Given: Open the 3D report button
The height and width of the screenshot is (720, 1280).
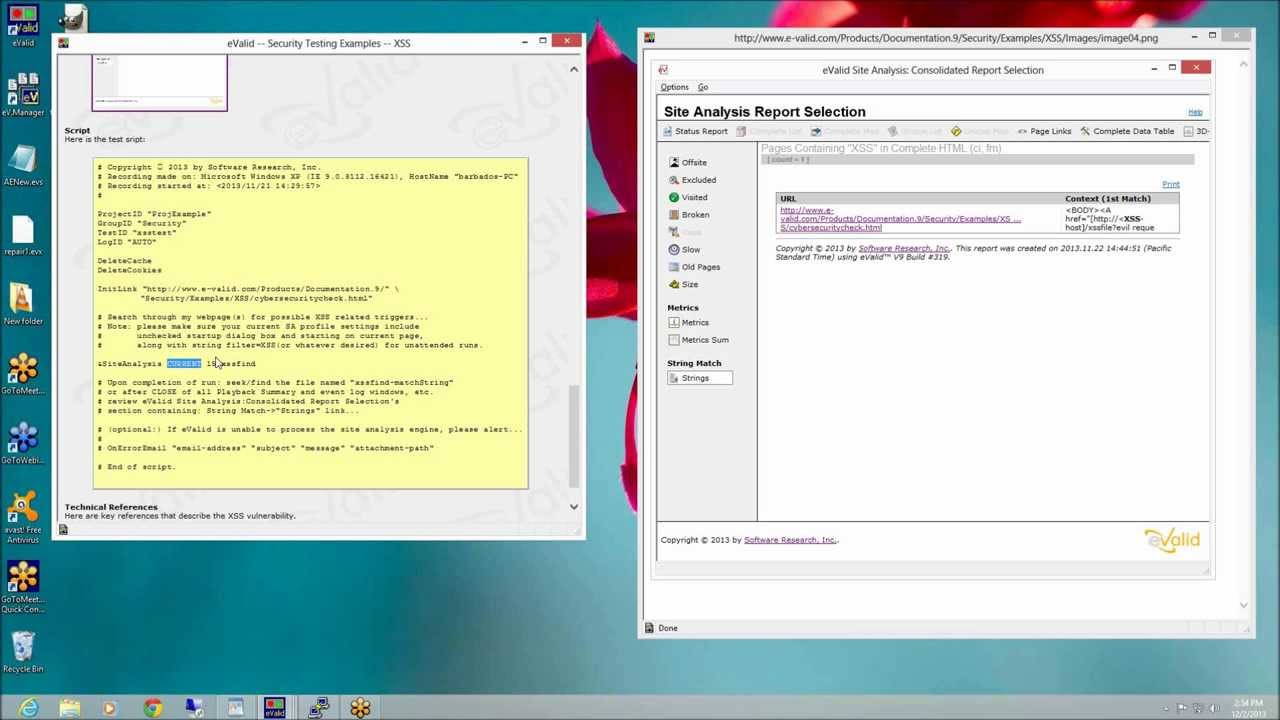Looking at the screenshot, I should point(1196,131).
